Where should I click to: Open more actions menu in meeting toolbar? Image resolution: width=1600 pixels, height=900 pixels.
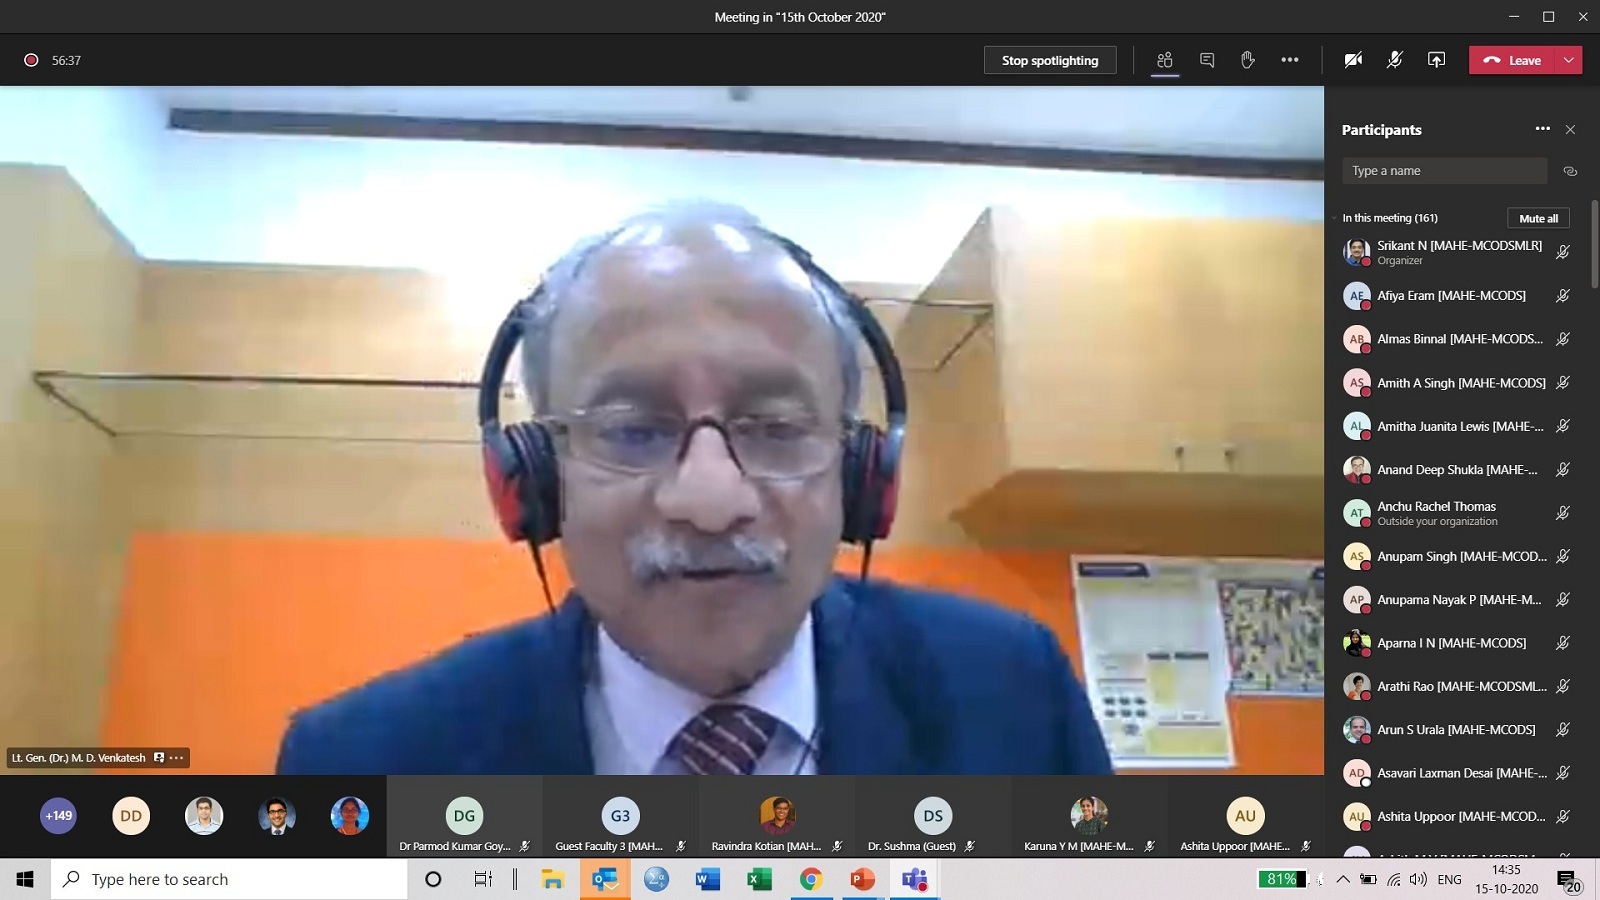click(x=1290, y=60)
